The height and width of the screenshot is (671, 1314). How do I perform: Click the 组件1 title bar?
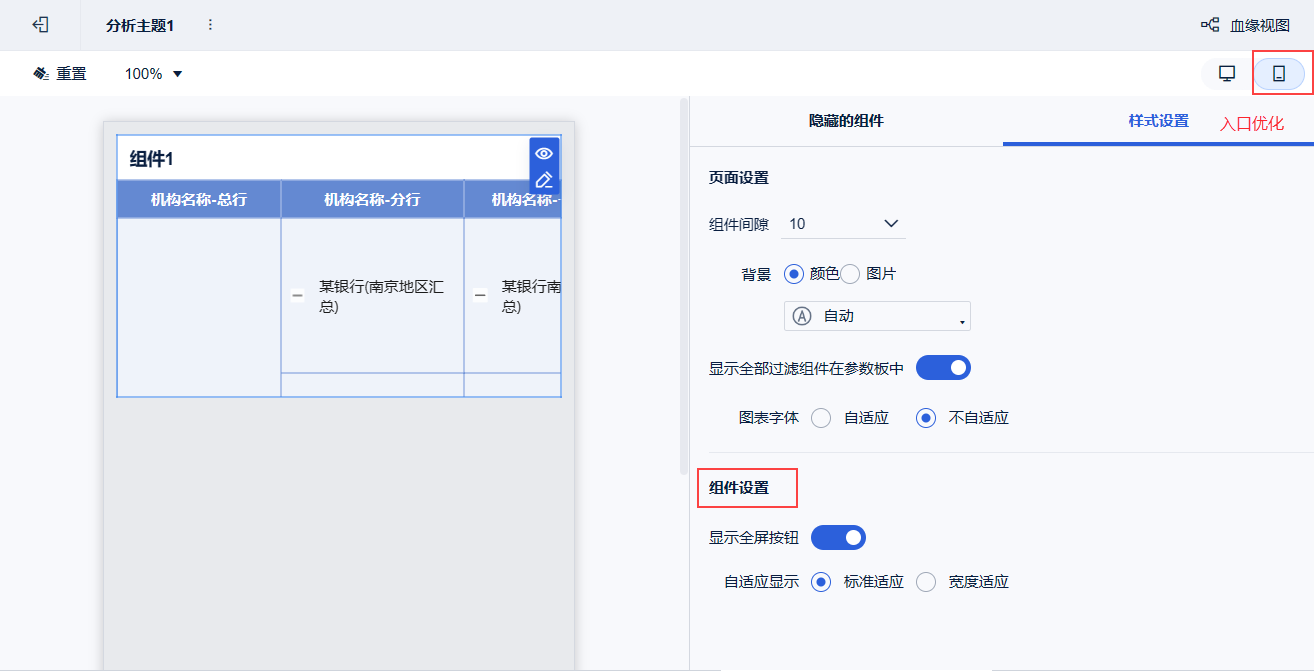(x=320, y=159)
